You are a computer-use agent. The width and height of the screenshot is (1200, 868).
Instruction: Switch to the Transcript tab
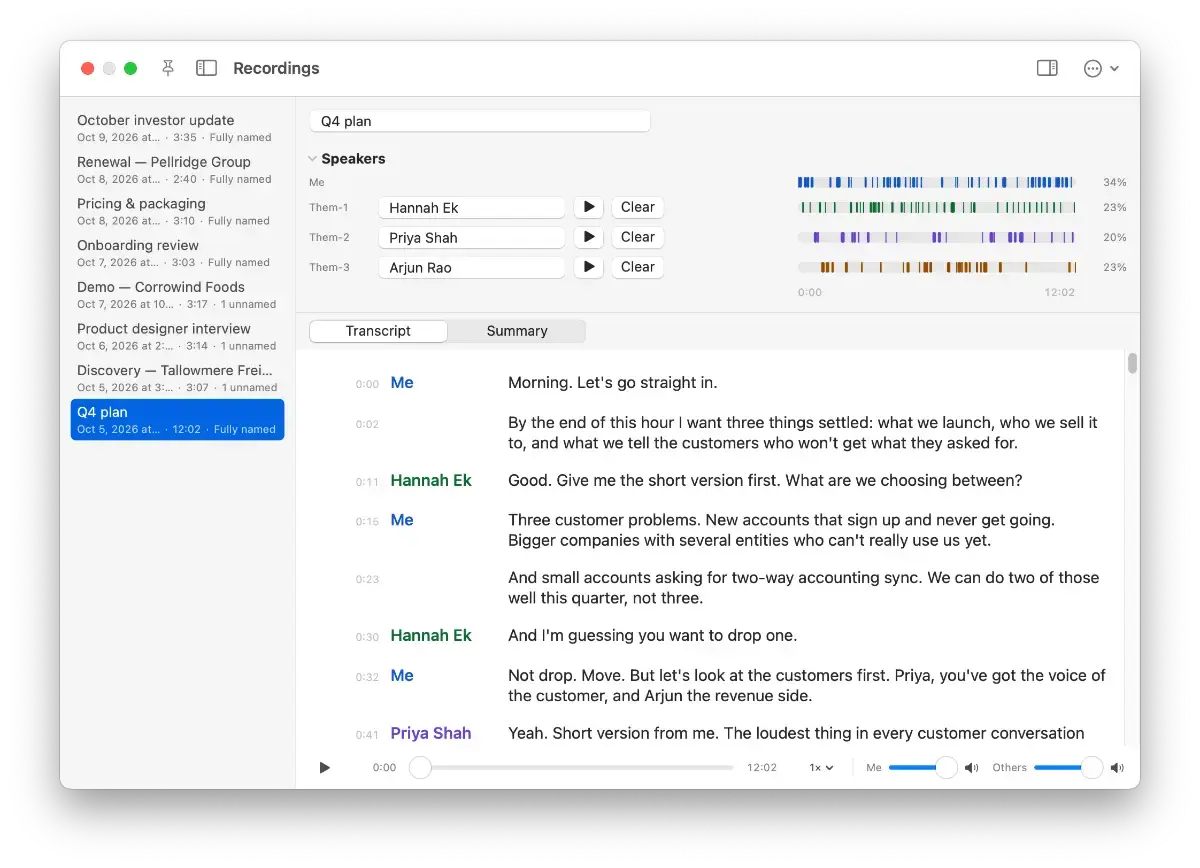click(378, 331)
